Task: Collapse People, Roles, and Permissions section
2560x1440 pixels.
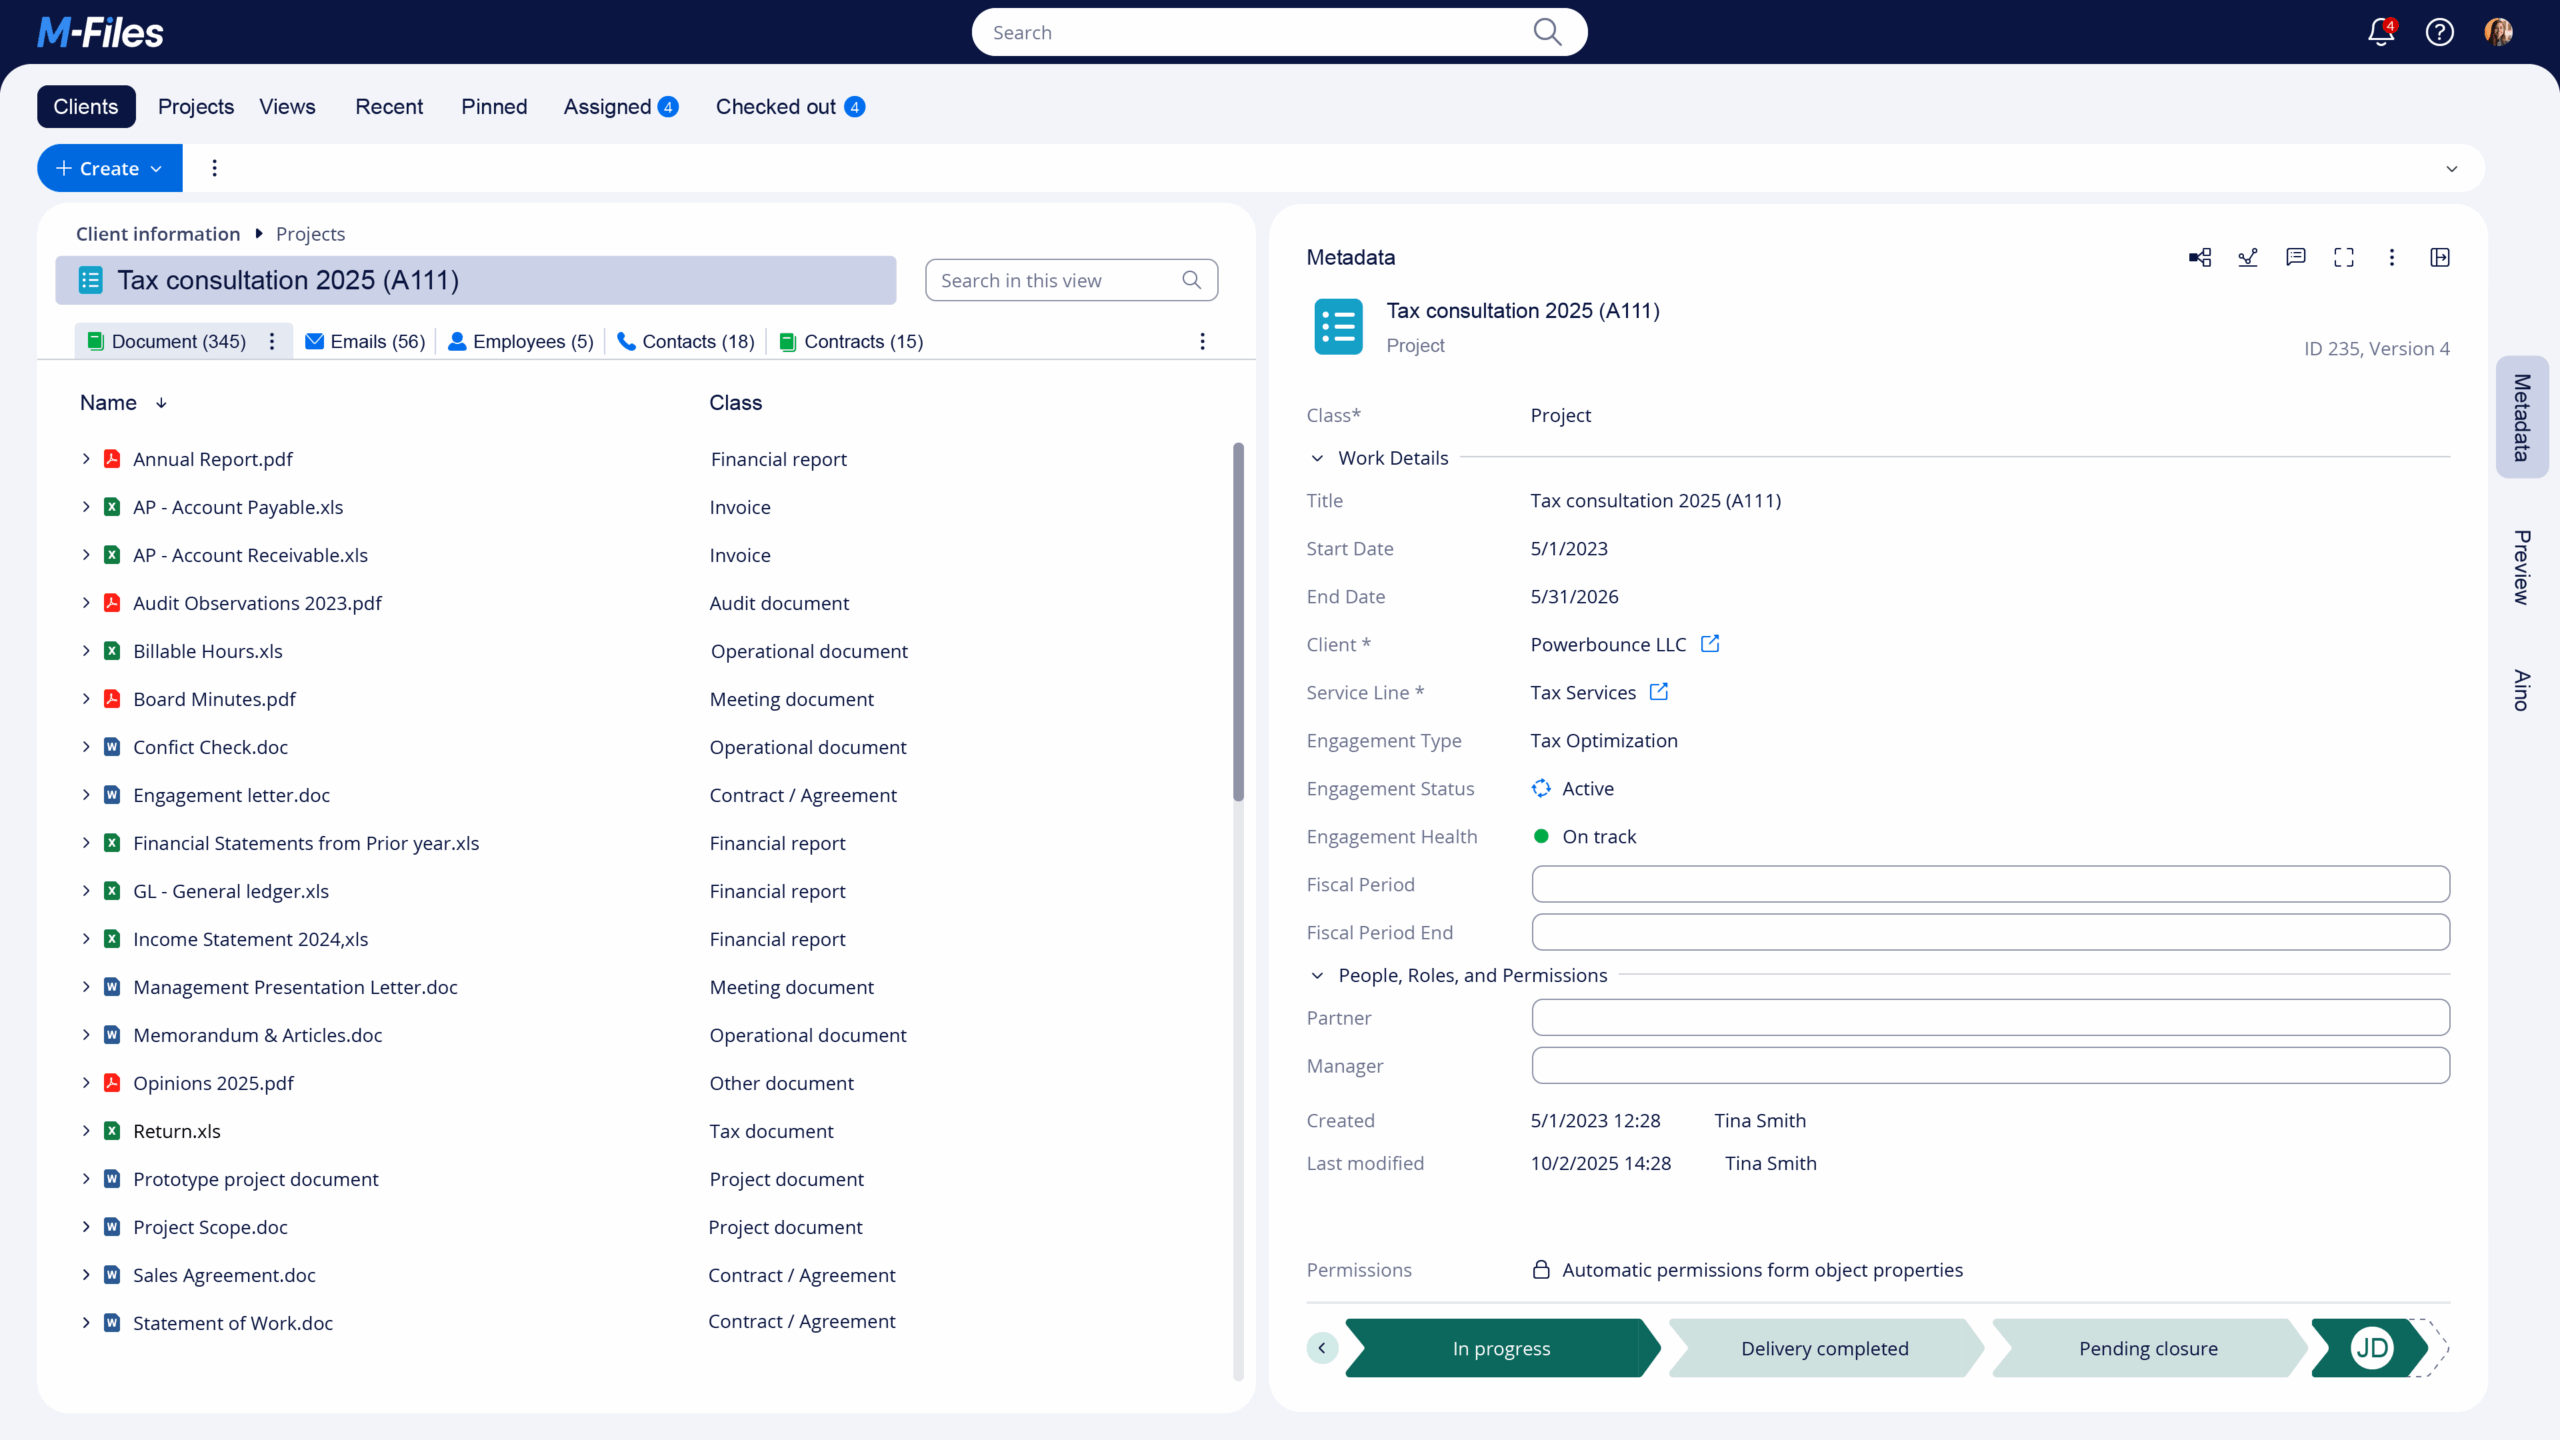Action: pyautogui.click(x=1317, y=975)
